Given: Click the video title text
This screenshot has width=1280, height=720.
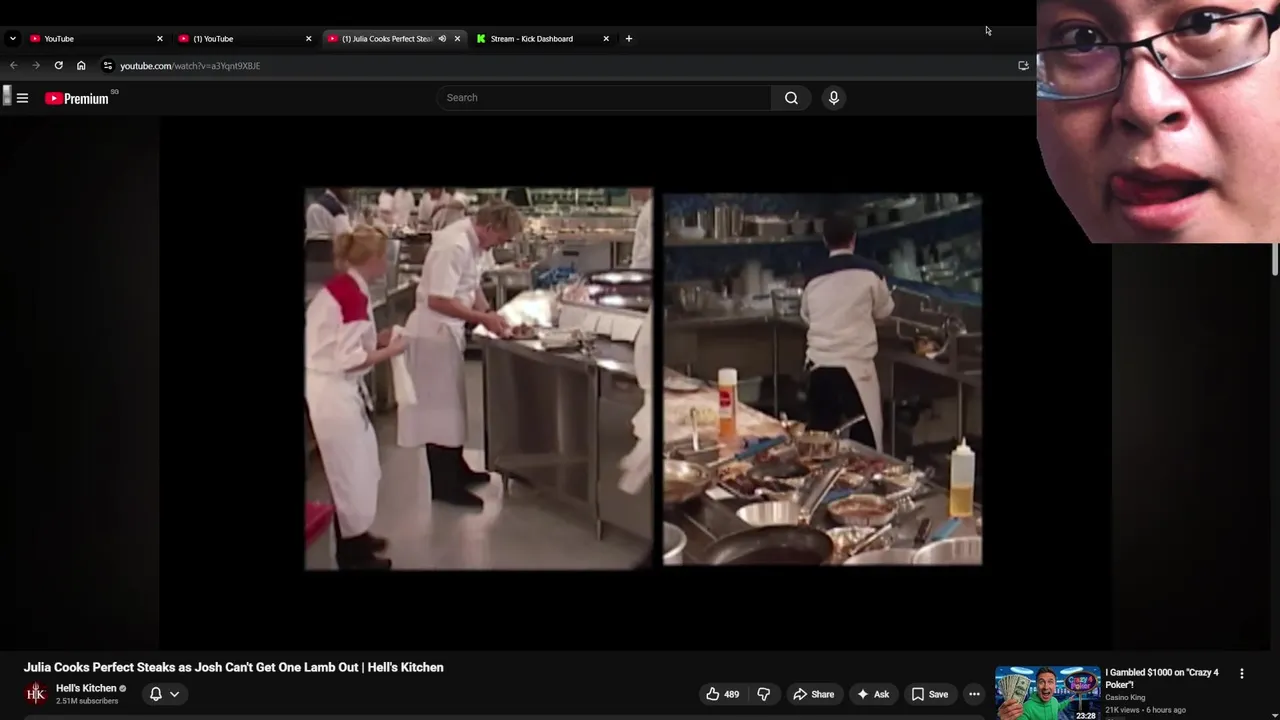Looking at the screenshot, I should click(234, 667).
